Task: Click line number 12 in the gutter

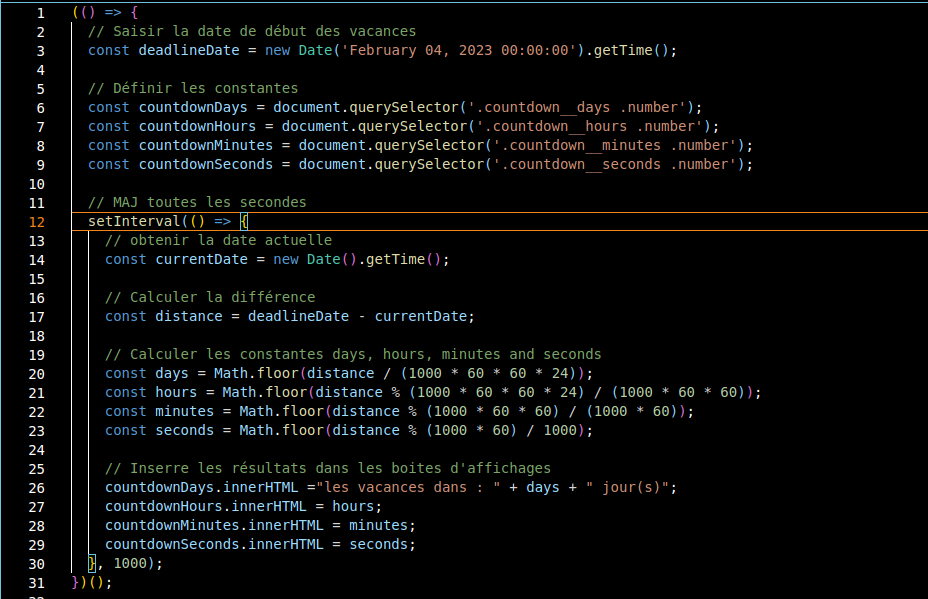Action: tap(38, 221)
